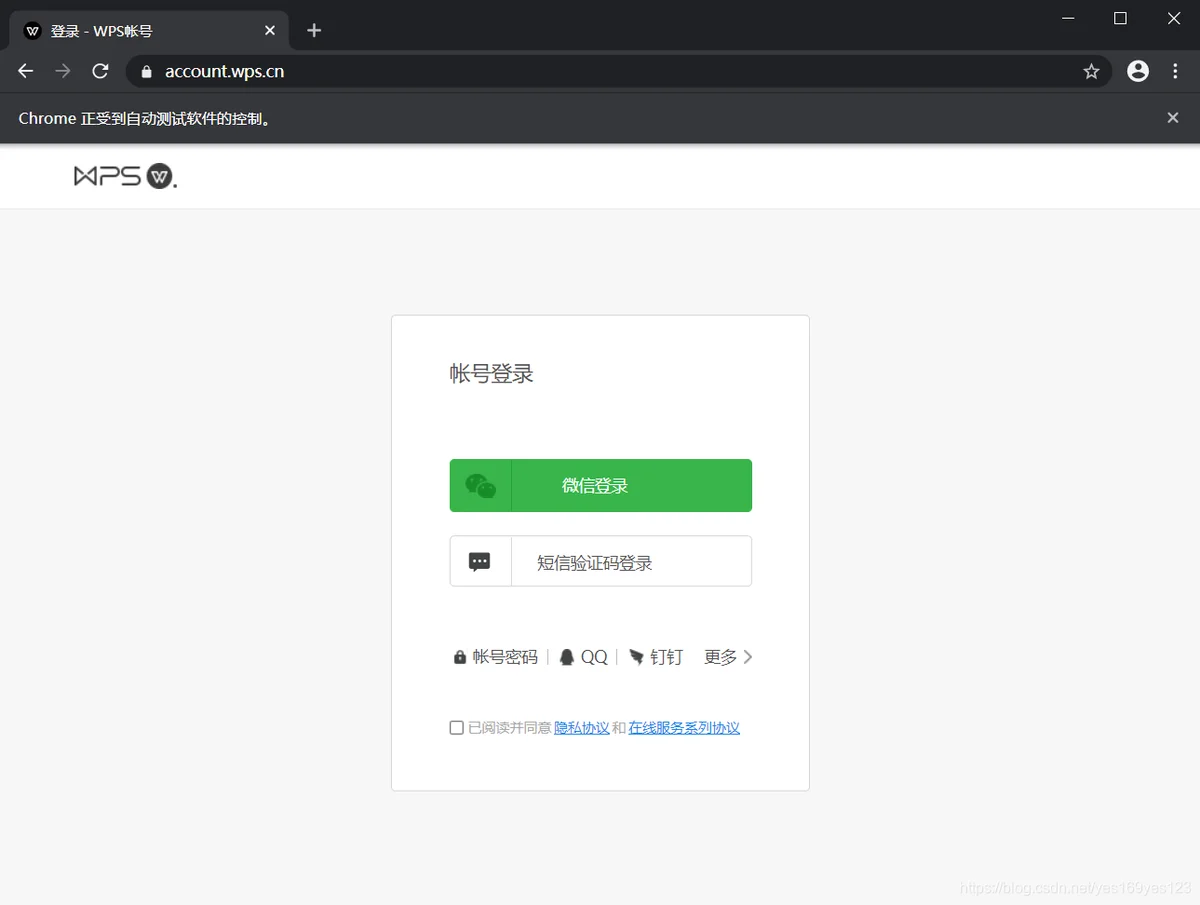Click the WeChat icon on green button
Screen dimensions: 1200x905
point(481,486)
